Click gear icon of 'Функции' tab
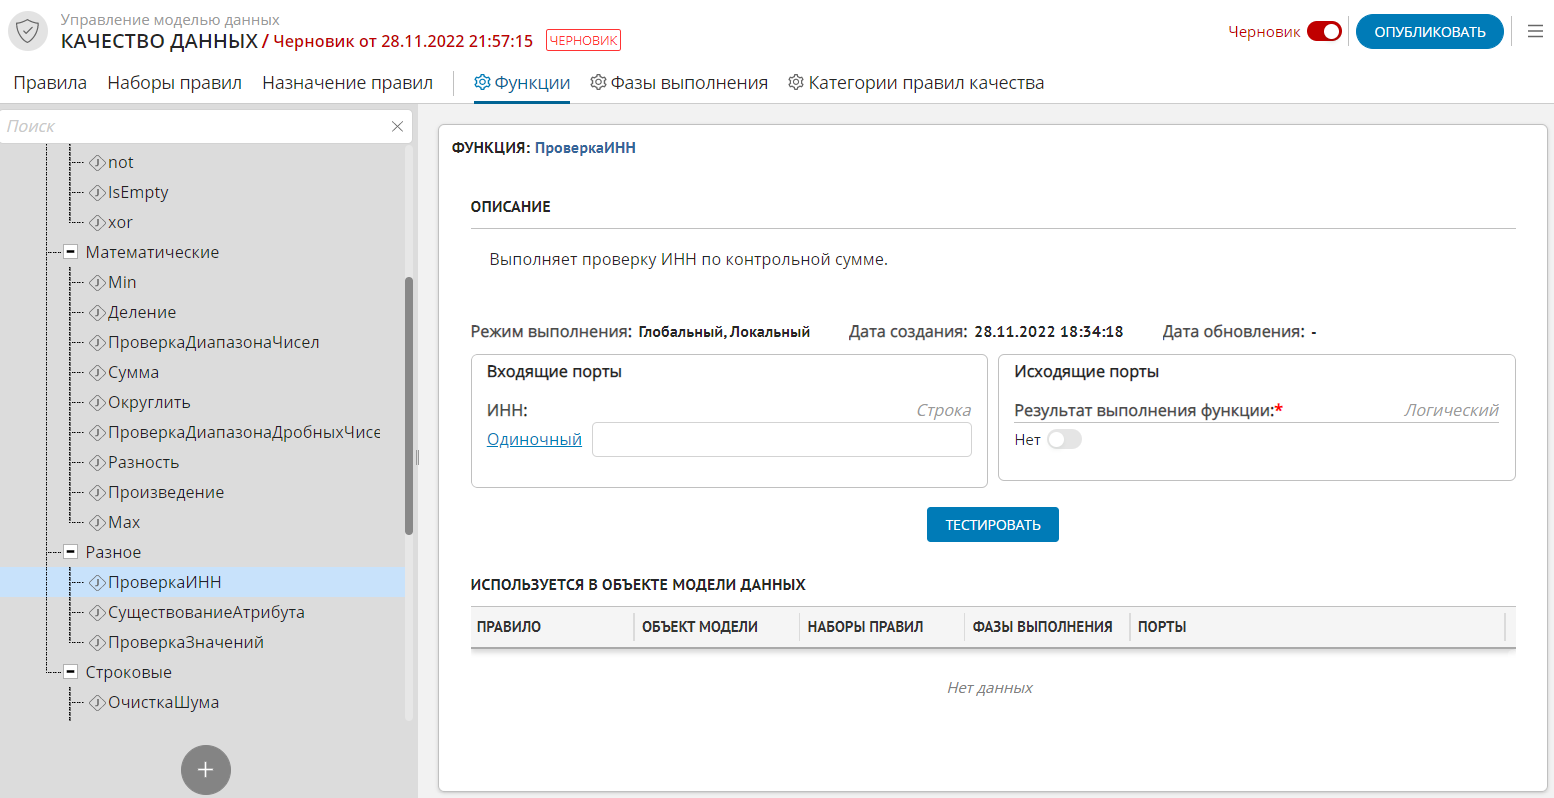The image size is (1554, 798). pos(482,82)
